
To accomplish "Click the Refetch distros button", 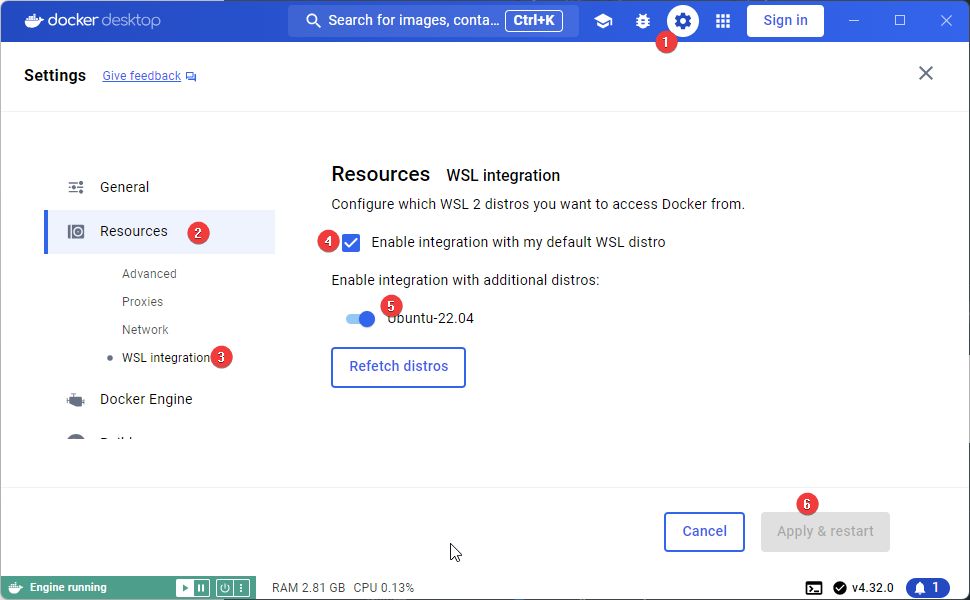I will [398, 367].
